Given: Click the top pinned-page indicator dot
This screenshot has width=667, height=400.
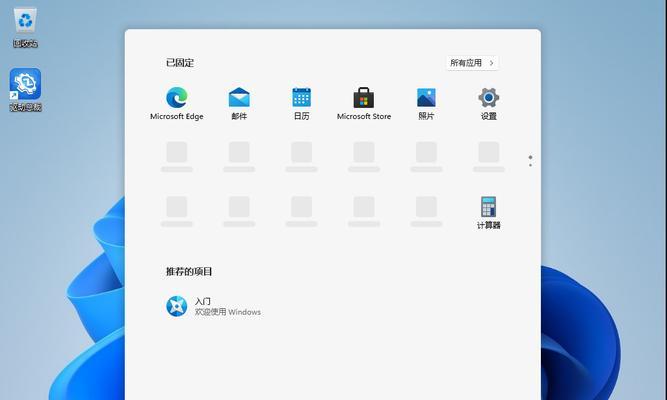Looking at the screenshot, I should 530,157.
